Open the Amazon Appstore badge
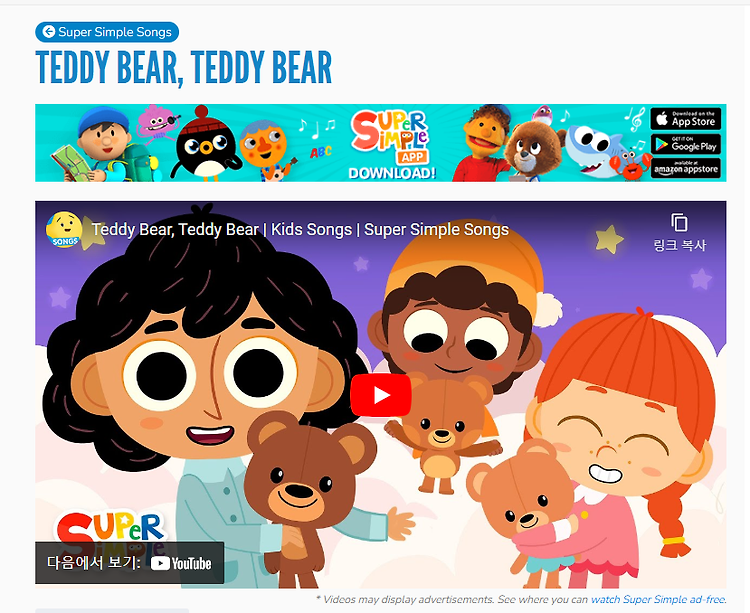This screenshot has width=750, height=613. click(x=685, y=168)
